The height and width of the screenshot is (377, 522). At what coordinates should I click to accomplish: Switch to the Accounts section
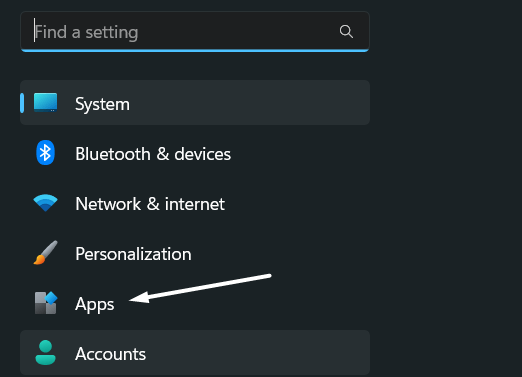(x=195, y=353)
